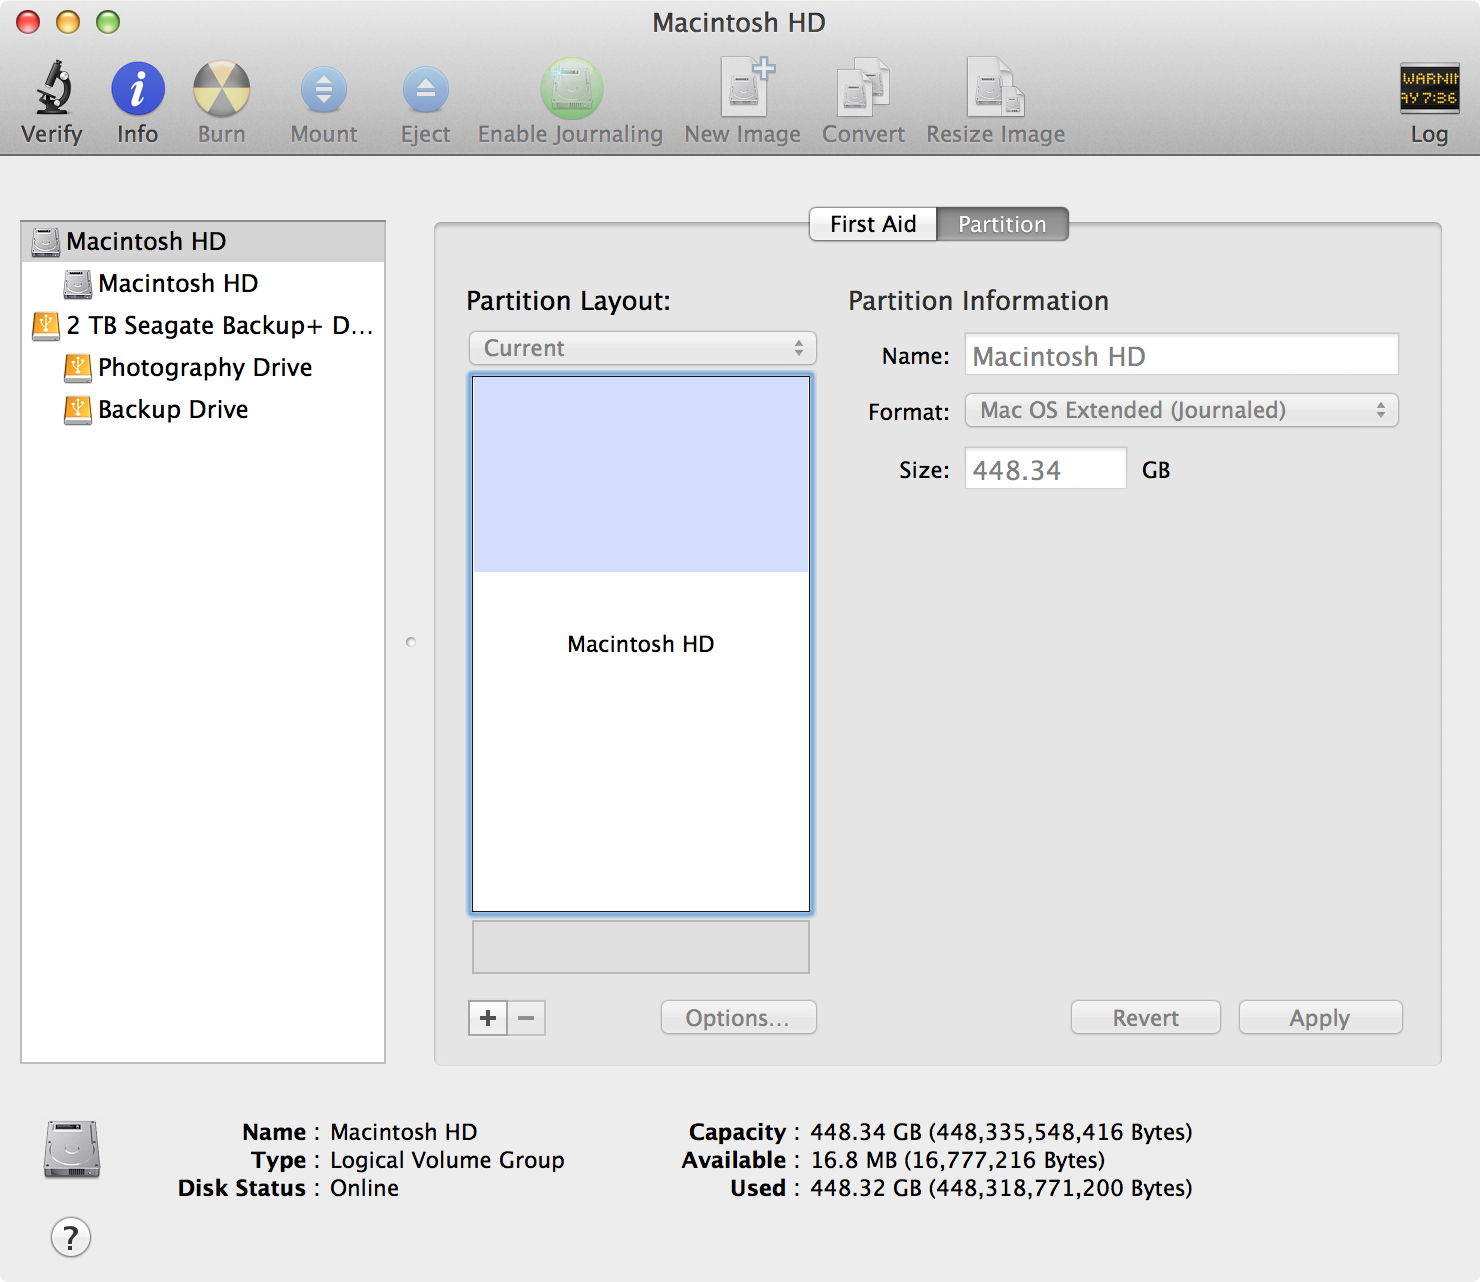Switch to the Partition tab
The image size is (1480, 1282).
coord(1002,224)
